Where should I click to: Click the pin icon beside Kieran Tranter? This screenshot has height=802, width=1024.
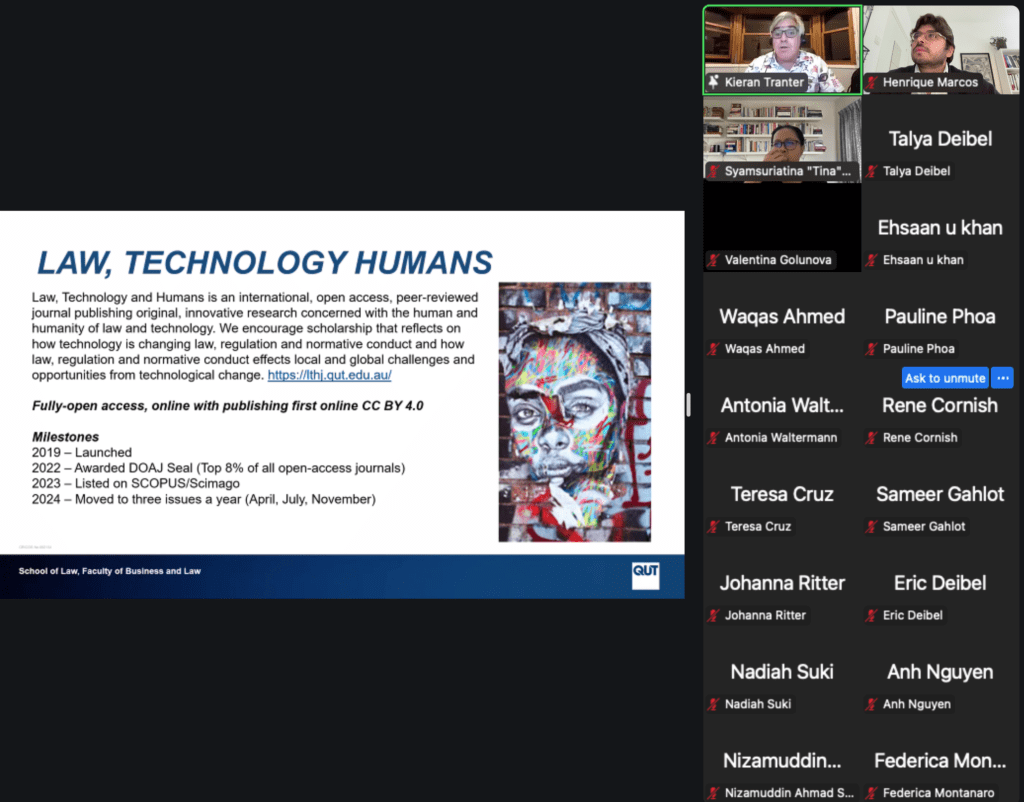point(713,82)
